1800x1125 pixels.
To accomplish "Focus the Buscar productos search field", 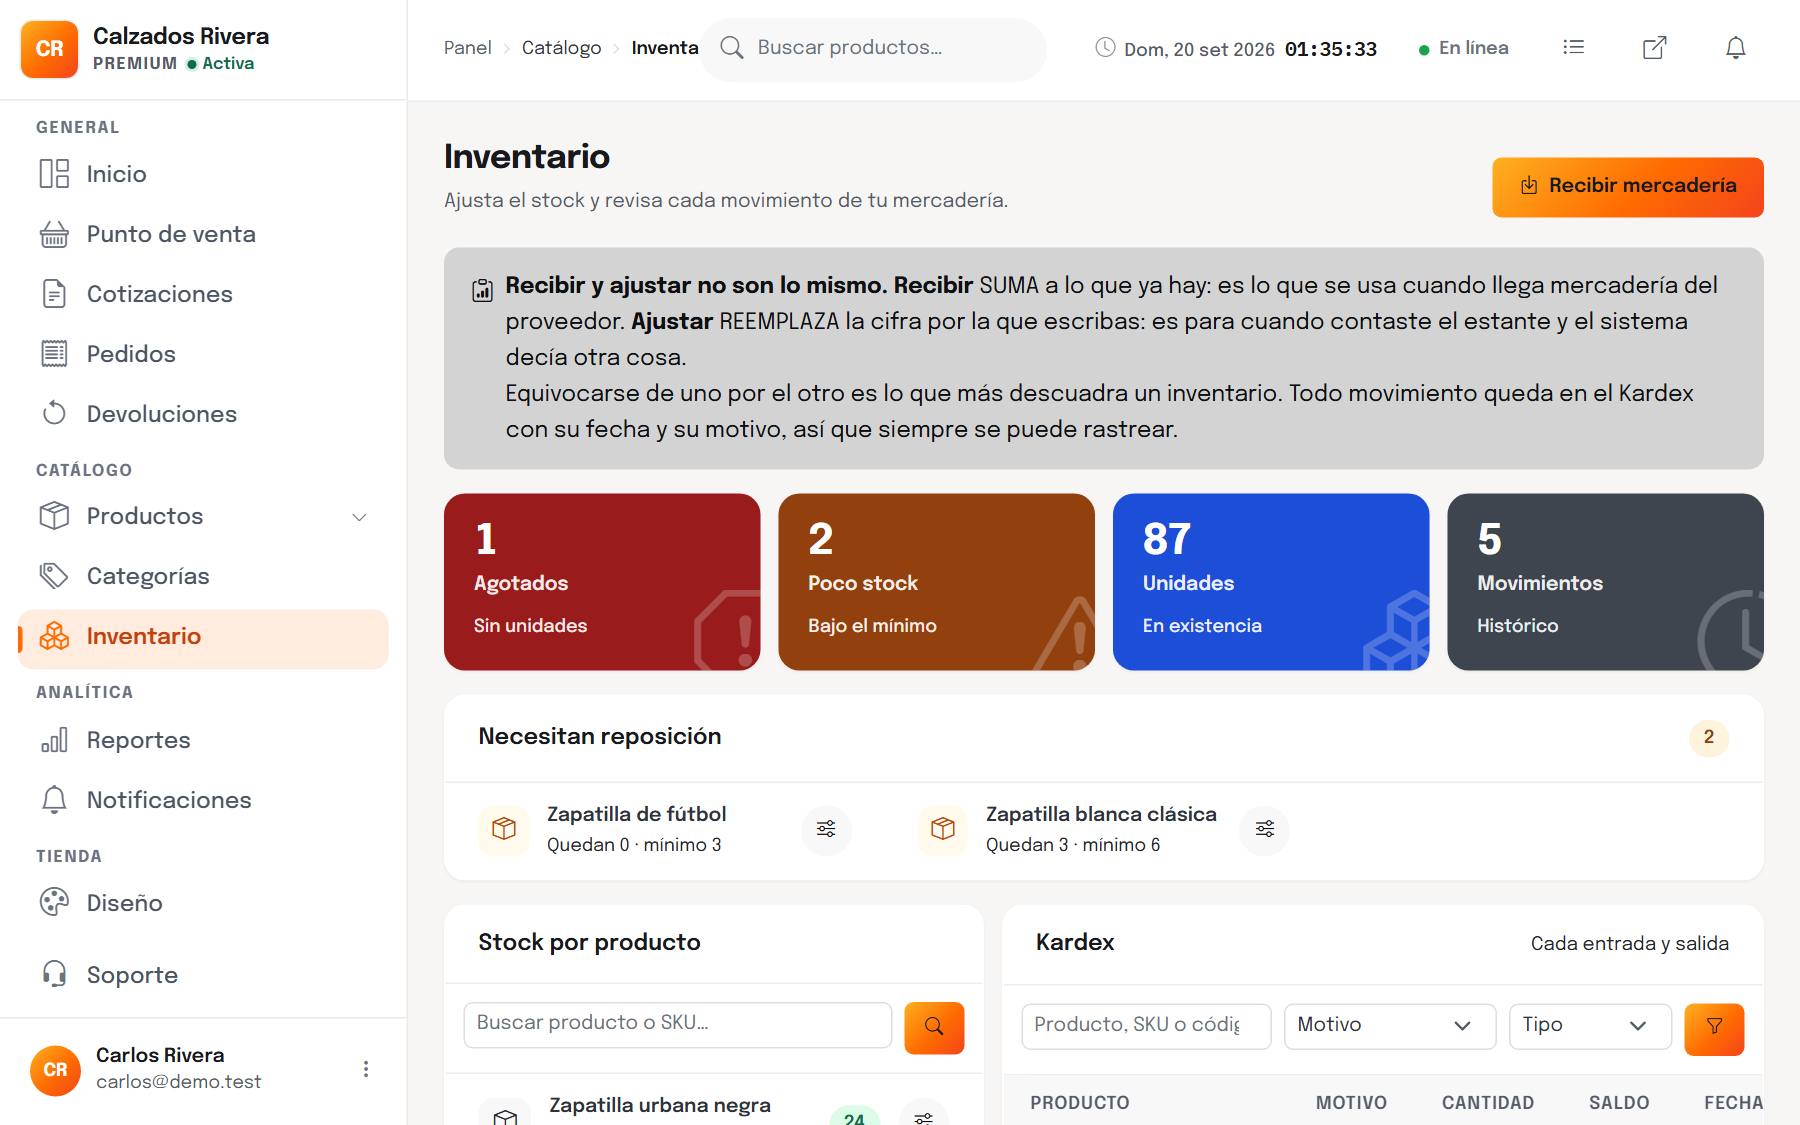I will 873,48.
